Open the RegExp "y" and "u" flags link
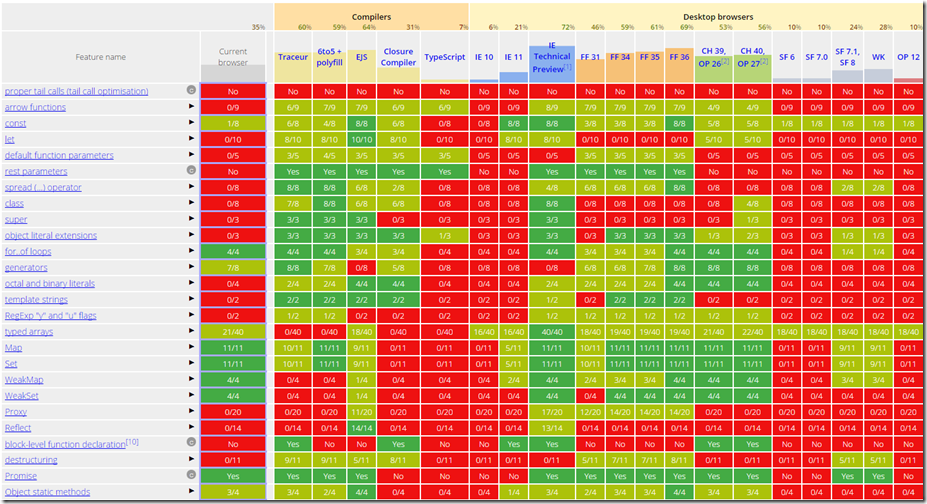927x504 pixels. point(50,316)
